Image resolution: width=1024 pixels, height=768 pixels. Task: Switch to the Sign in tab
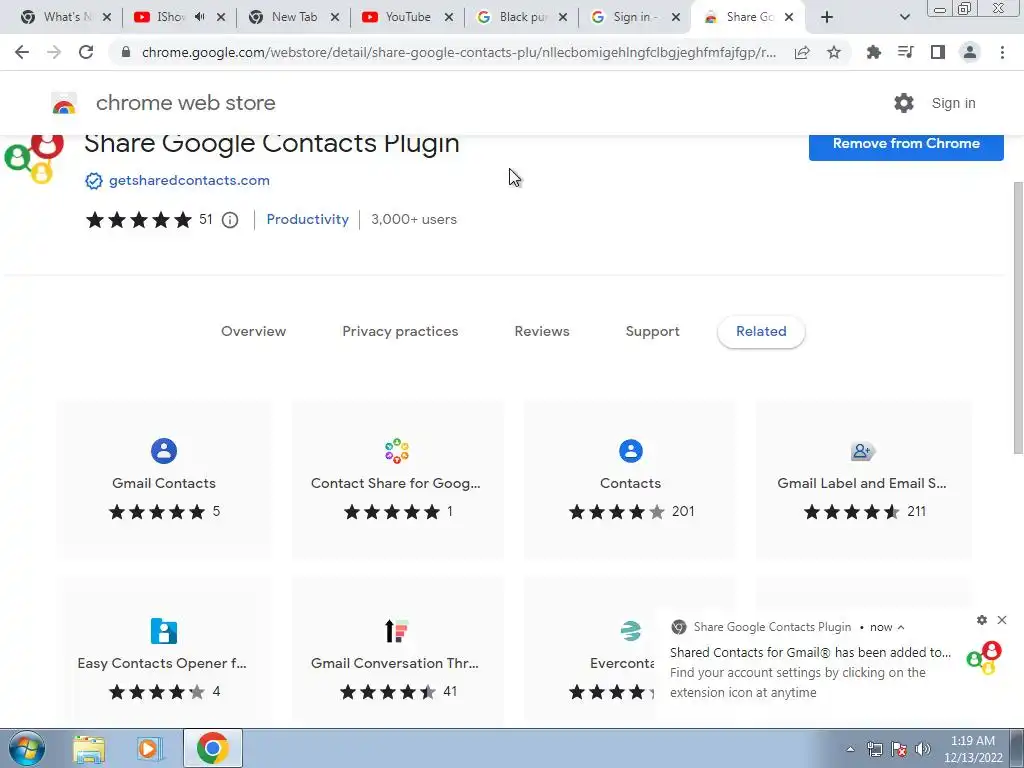click(x=635, y=17)
